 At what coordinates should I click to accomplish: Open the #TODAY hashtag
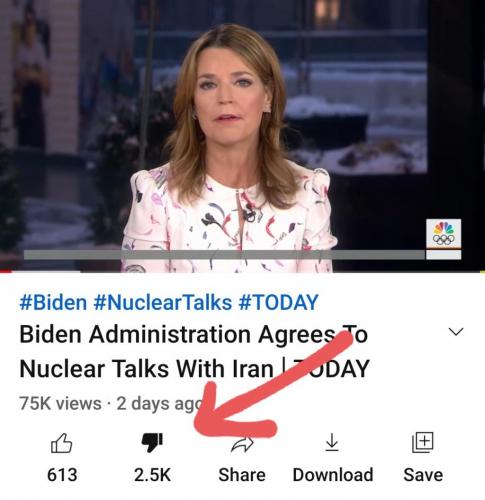(278, 302)
